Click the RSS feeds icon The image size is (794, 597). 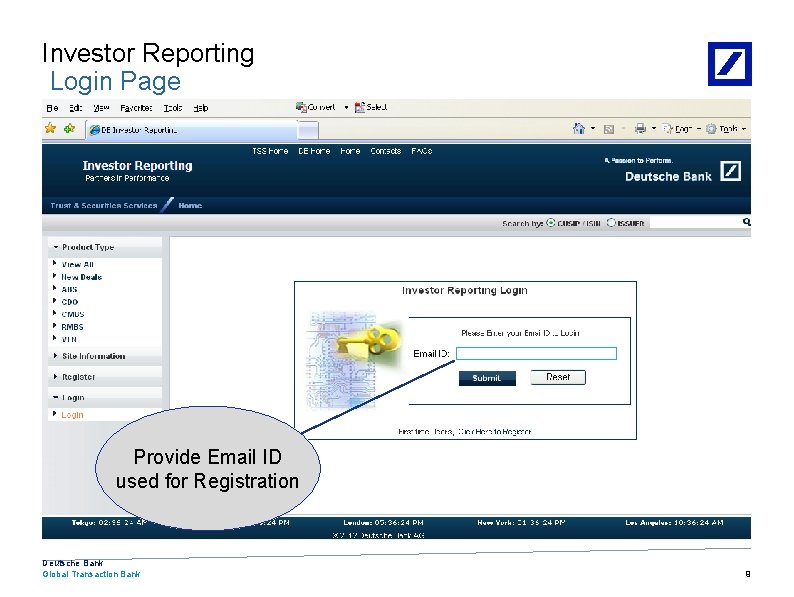[609, 129]
